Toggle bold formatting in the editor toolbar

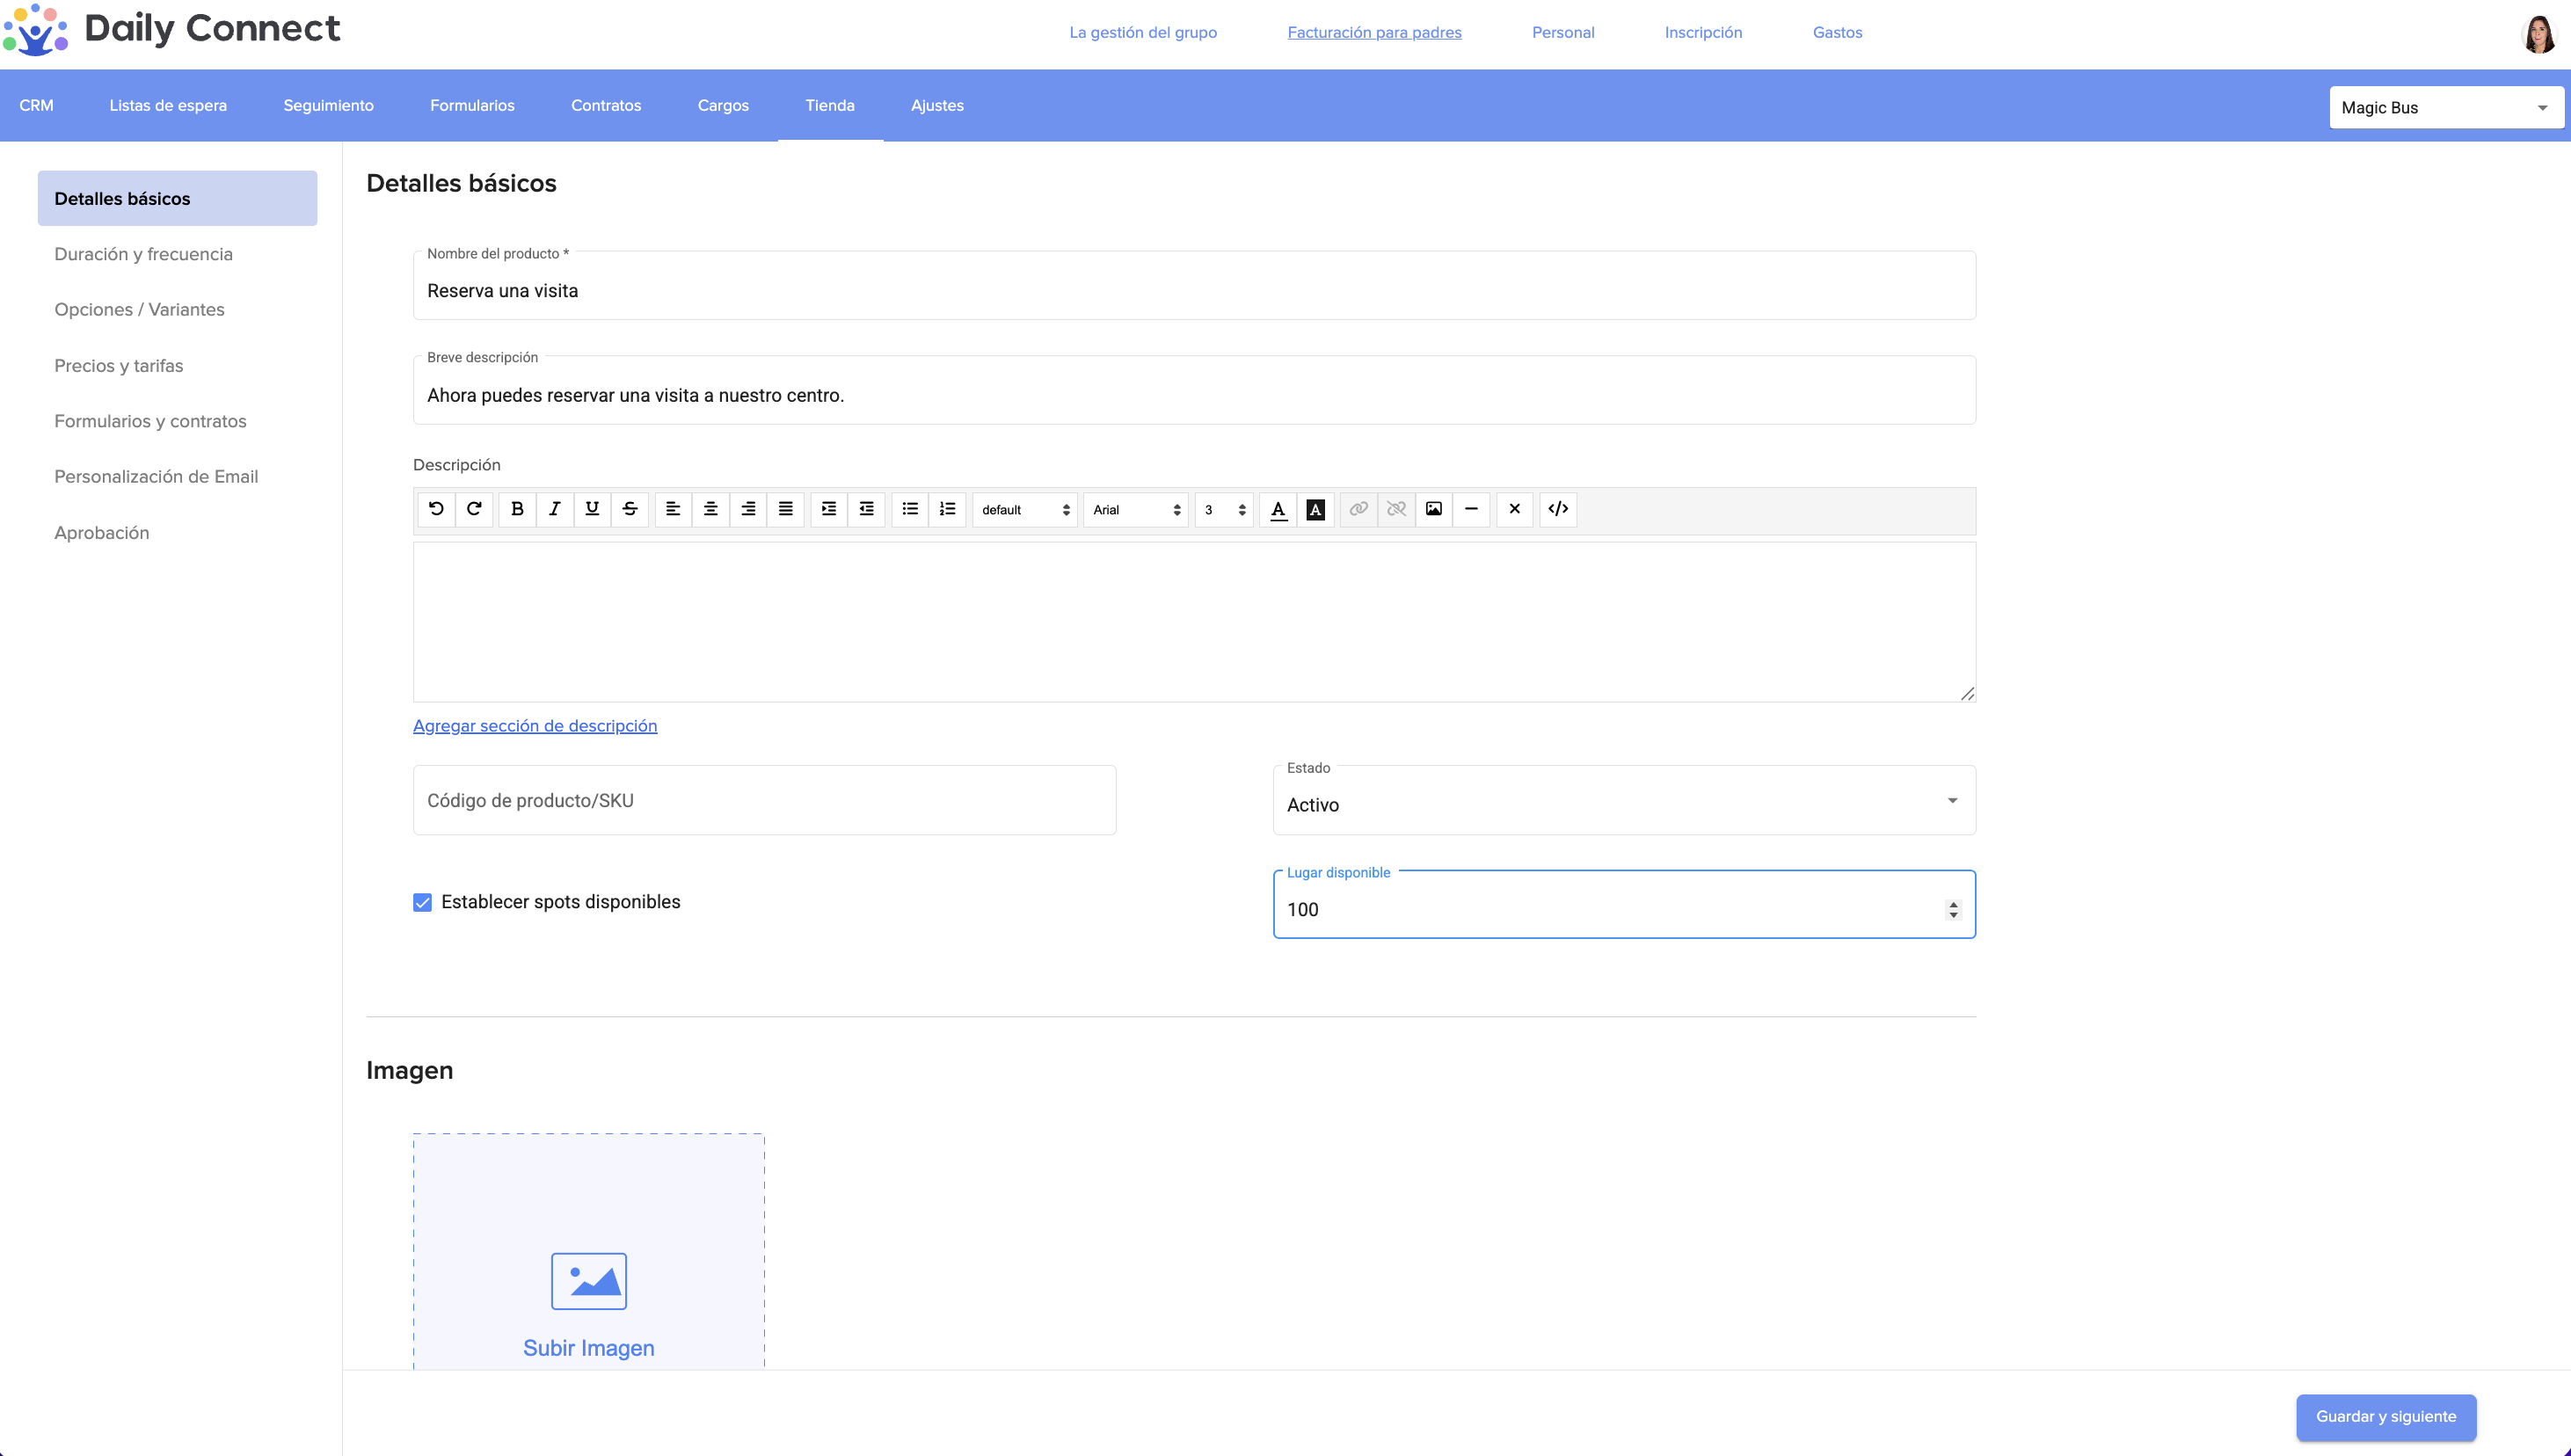coord(517,509)
